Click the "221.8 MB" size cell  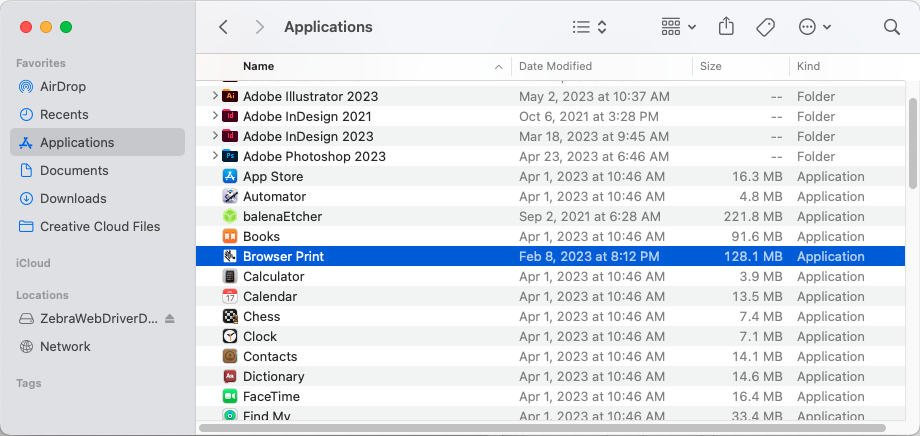pos(753,217)
